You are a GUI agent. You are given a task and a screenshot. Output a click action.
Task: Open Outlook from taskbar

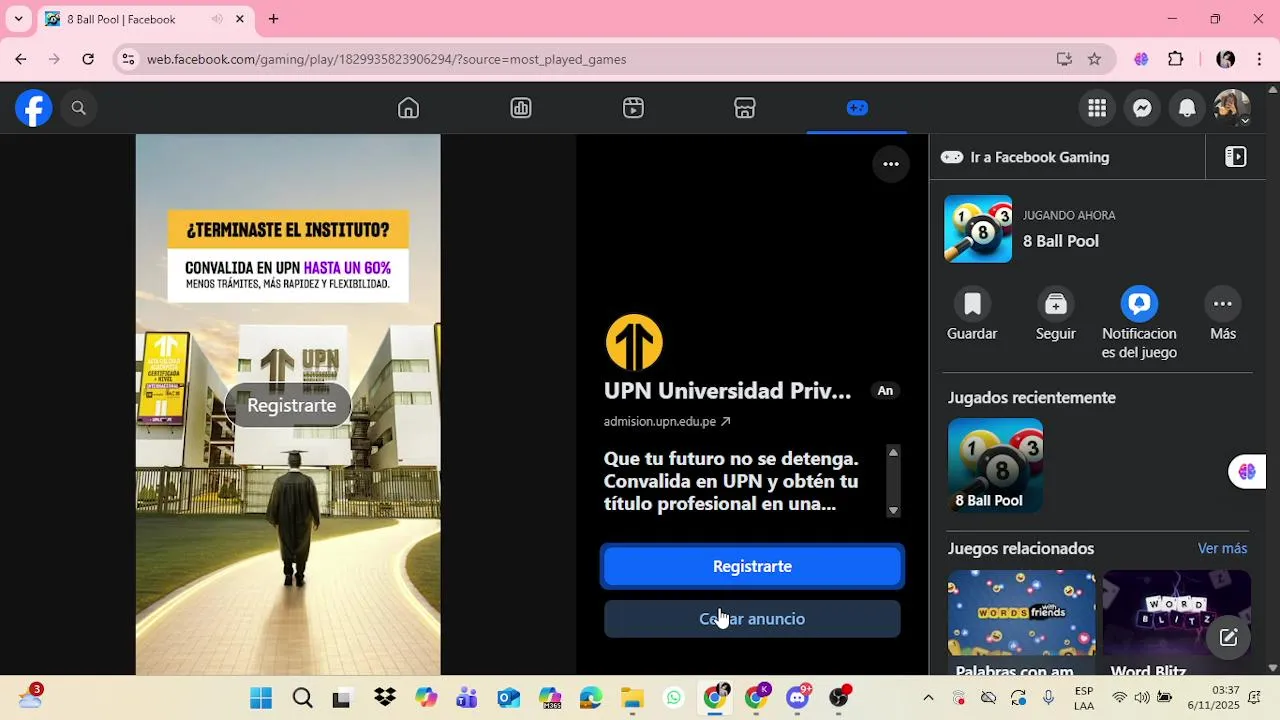tap(508, 698)
